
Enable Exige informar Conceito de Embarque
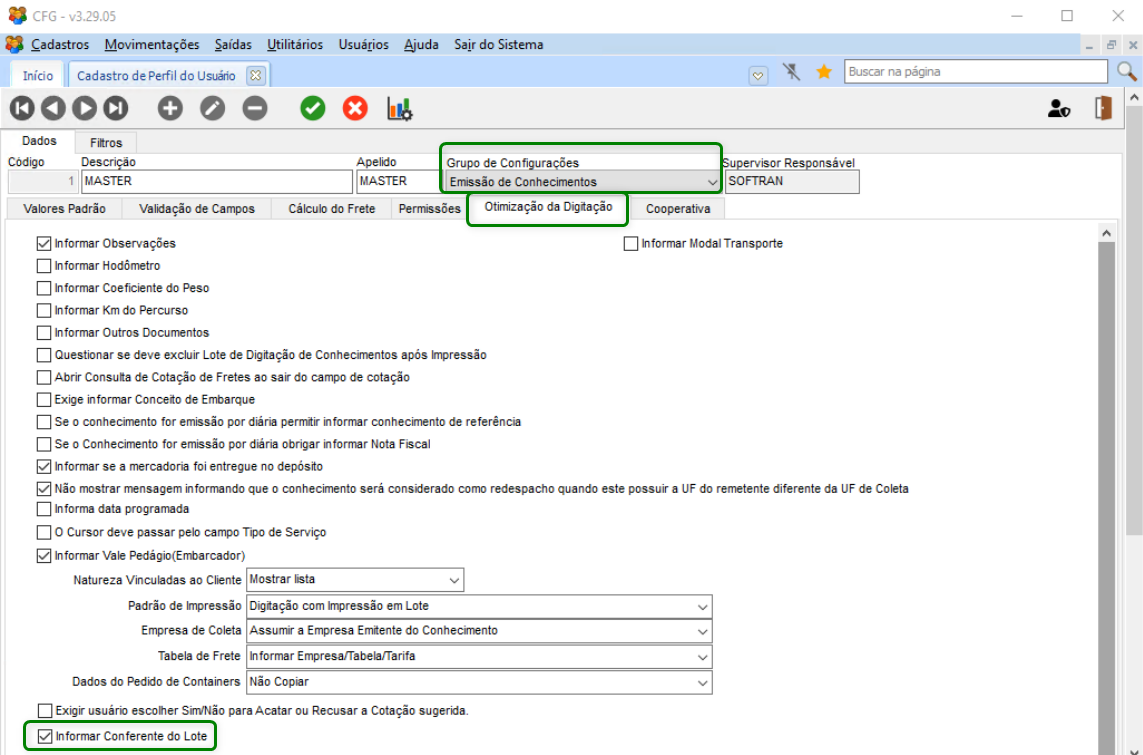tap(44, 399)
